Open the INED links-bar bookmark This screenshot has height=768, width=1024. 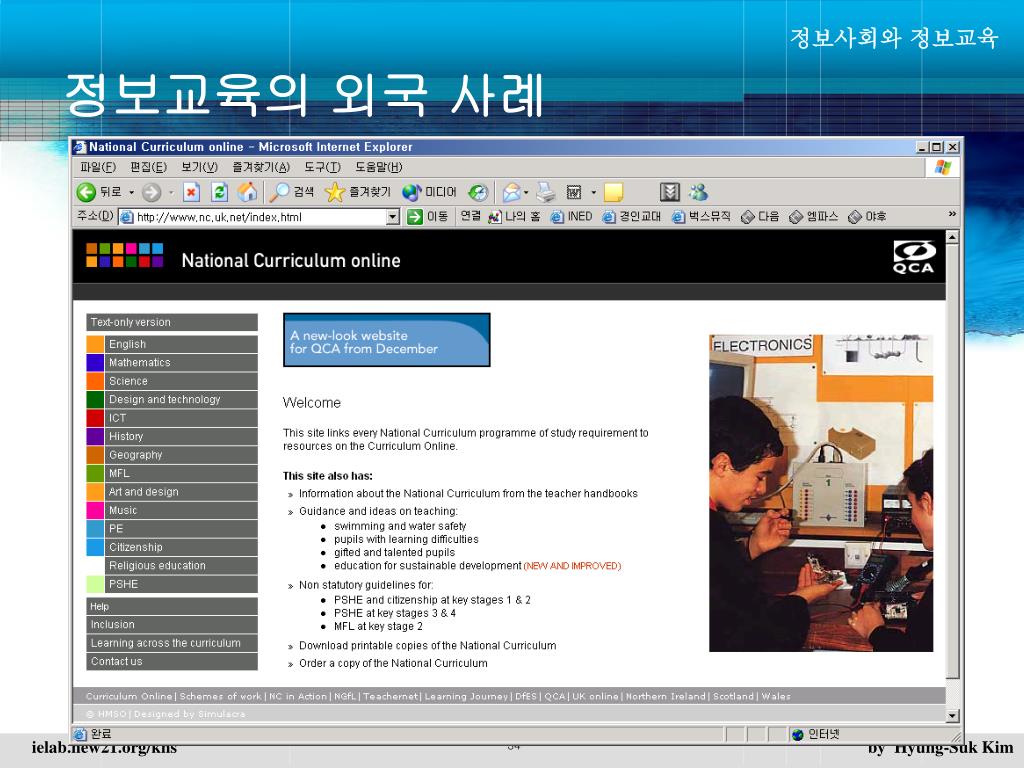pos(571,217)
